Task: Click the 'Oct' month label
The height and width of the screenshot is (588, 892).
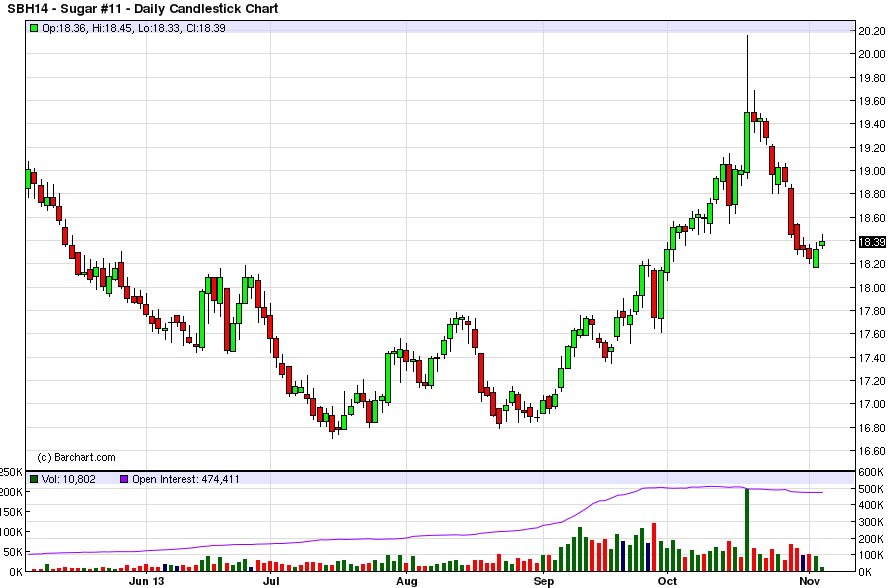Action: click(x=667, y=581)
